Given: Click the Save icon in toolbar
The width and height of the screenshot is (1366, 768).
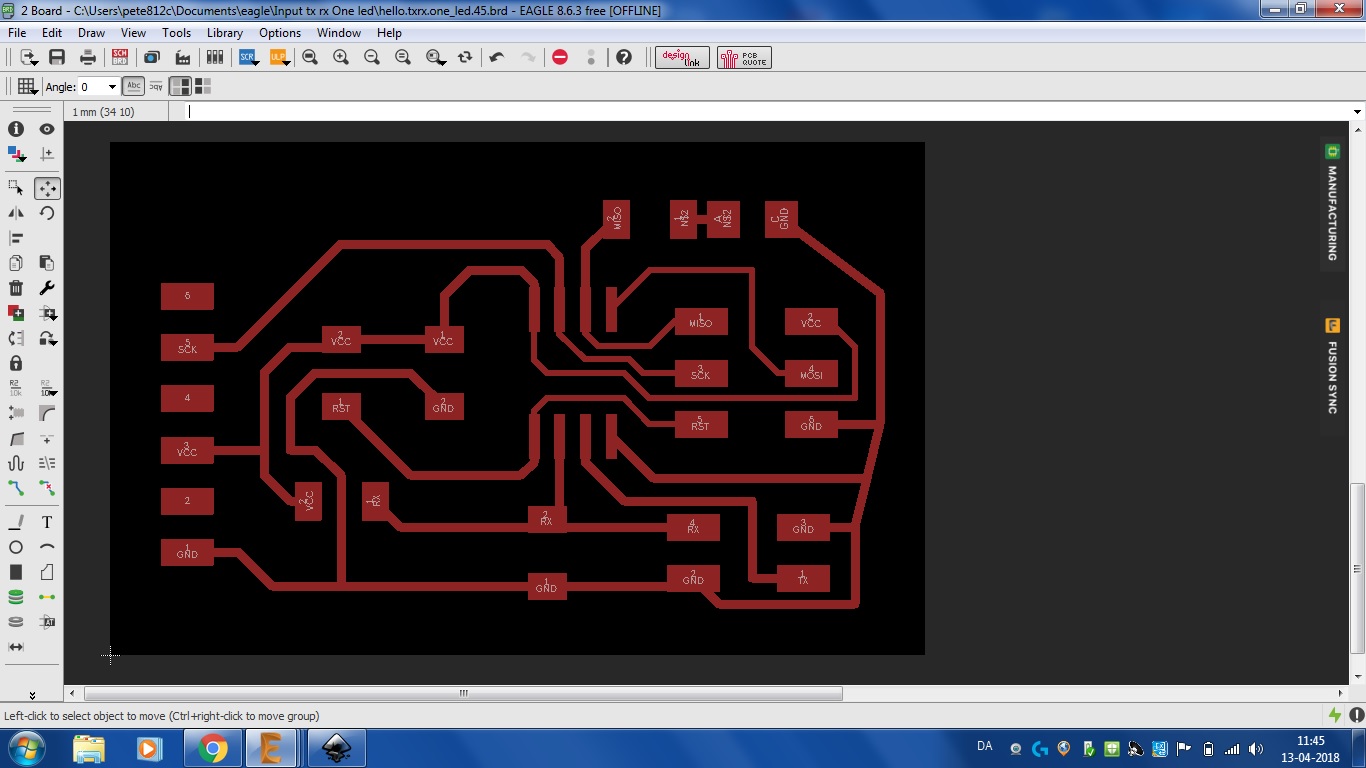Looking at the screenshot, I should (x=57, y=57).
